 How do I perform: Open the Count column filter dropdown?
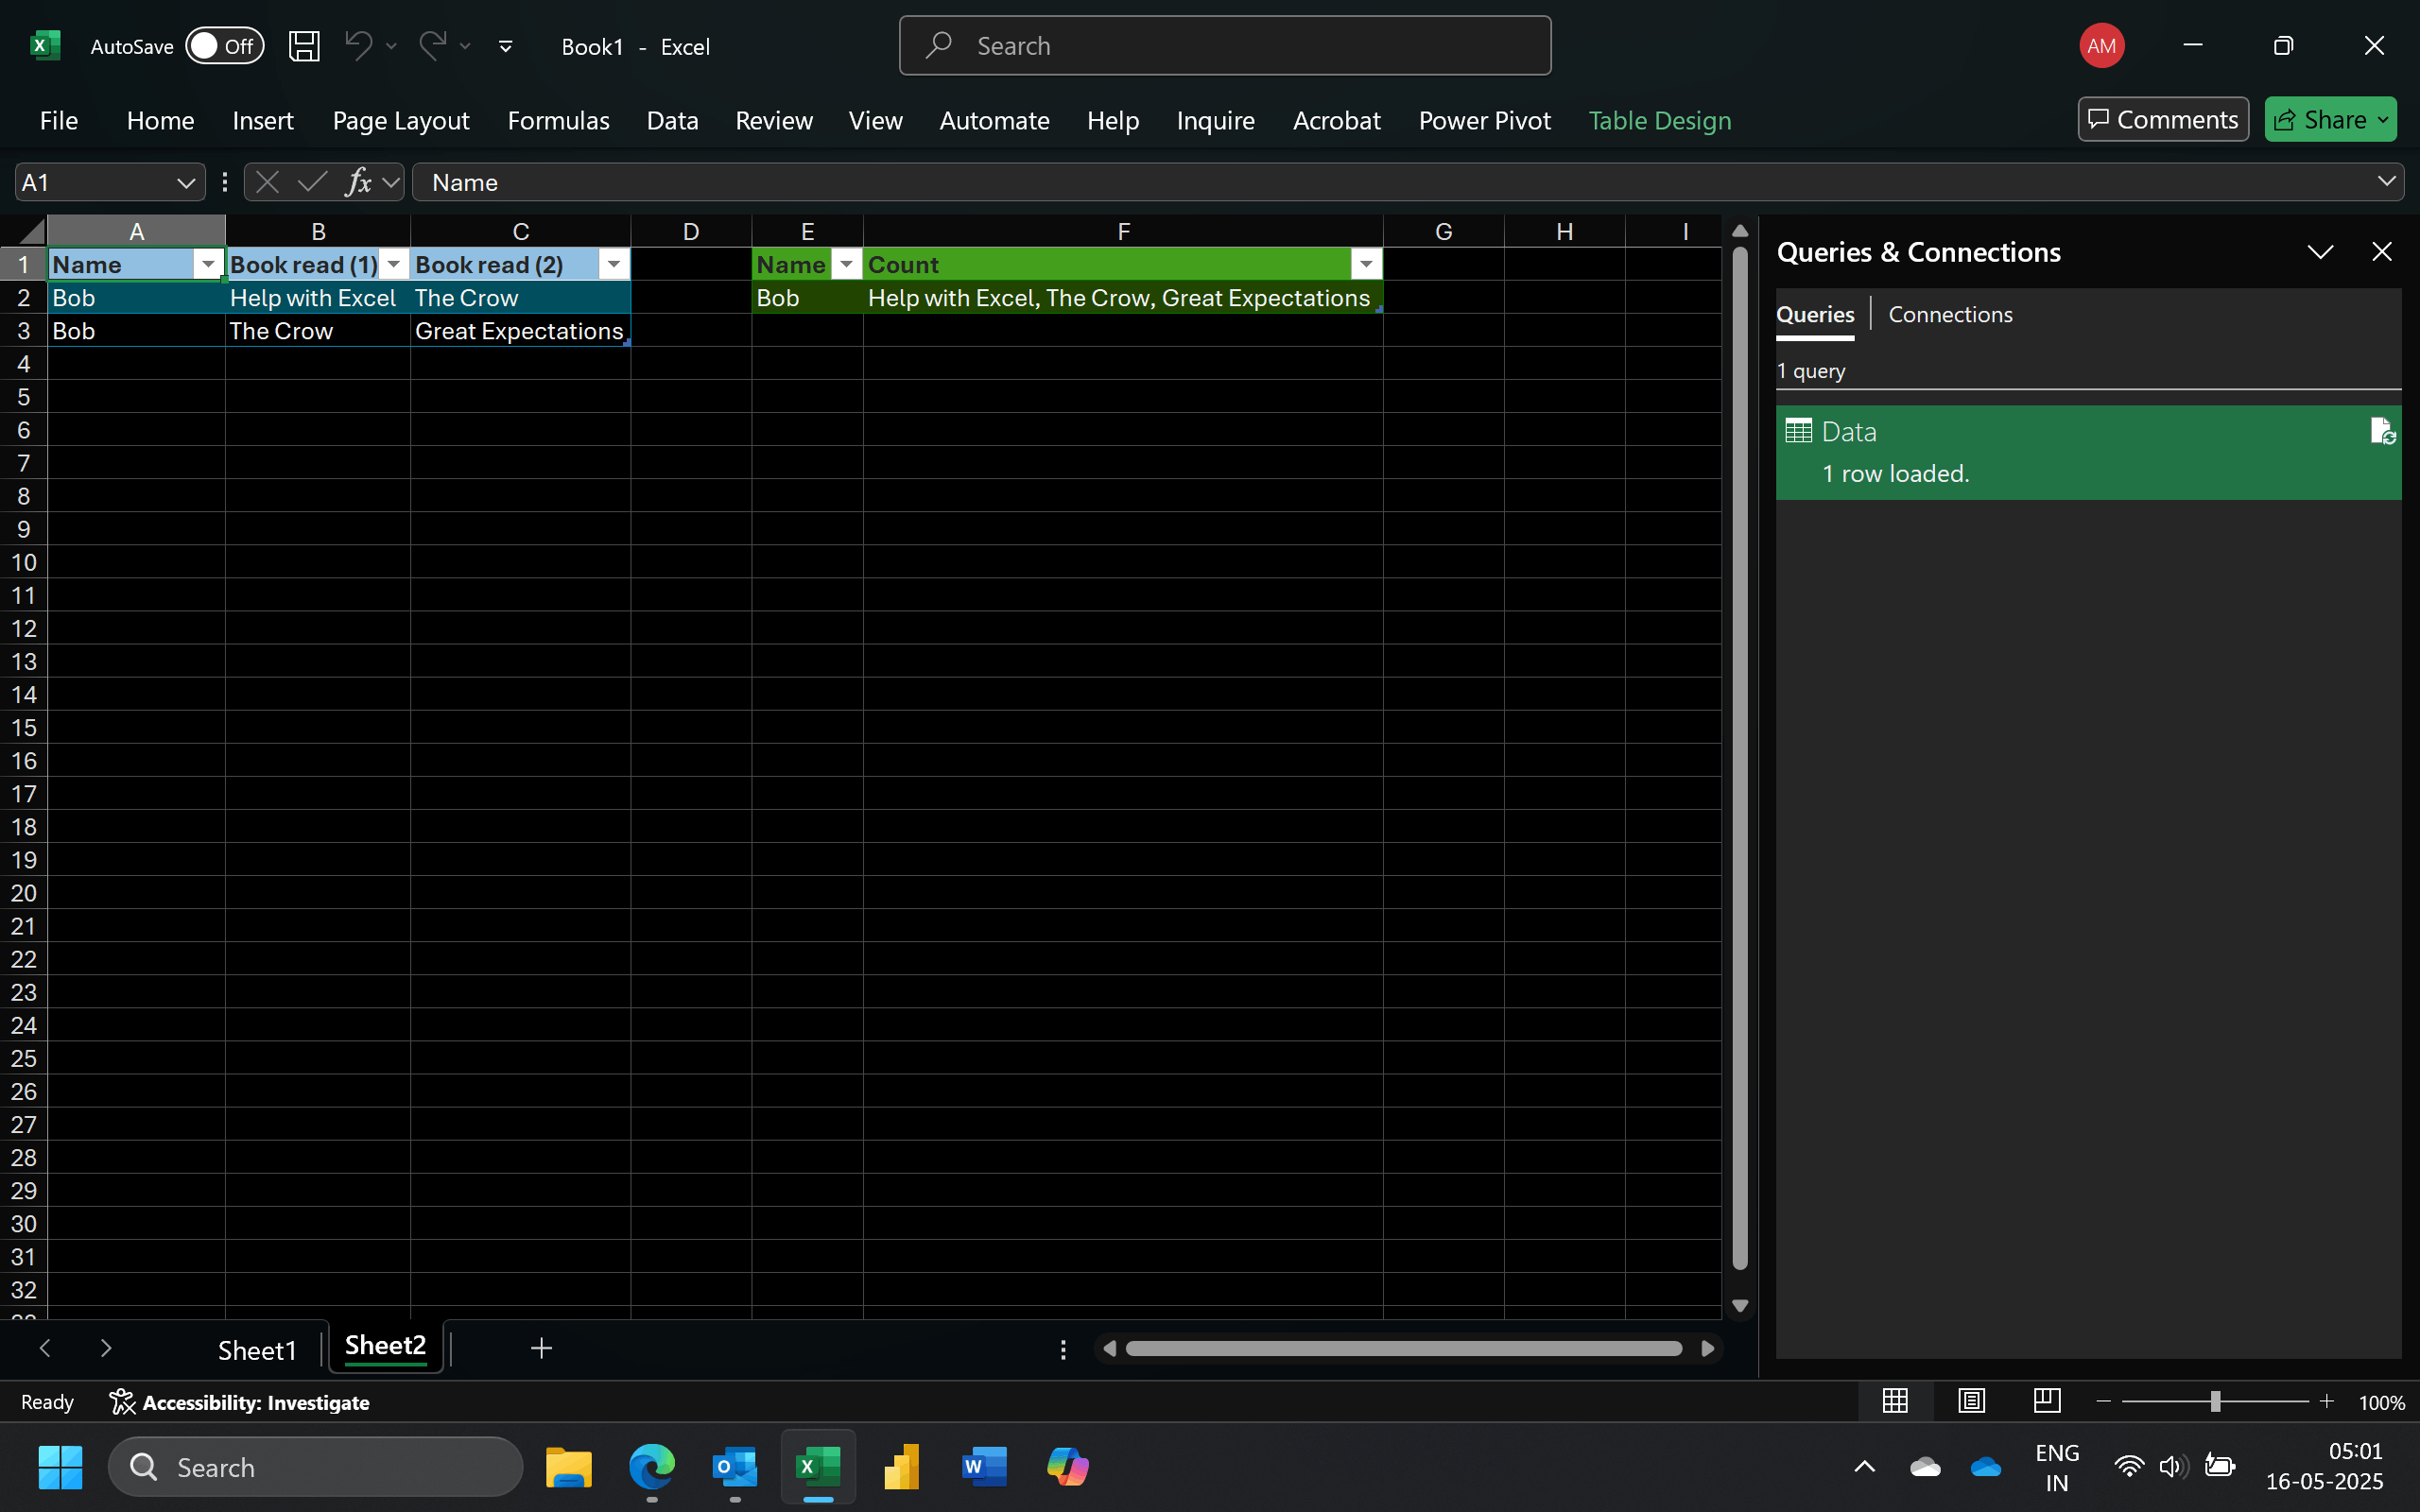point(1365,265)
